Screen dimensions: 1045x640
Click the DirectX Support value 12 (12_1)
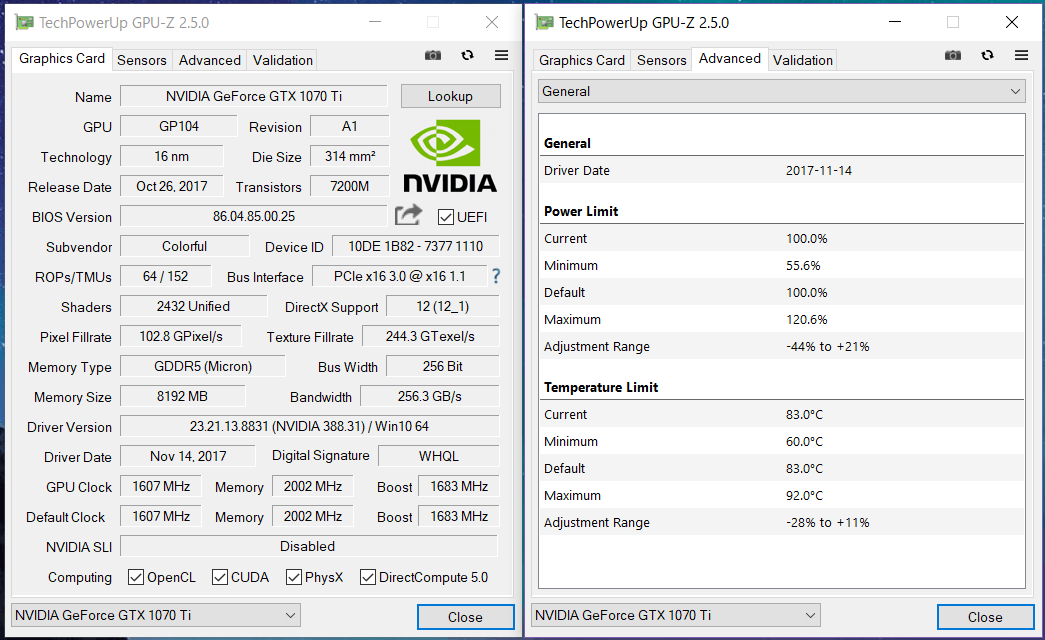[443, 306]
